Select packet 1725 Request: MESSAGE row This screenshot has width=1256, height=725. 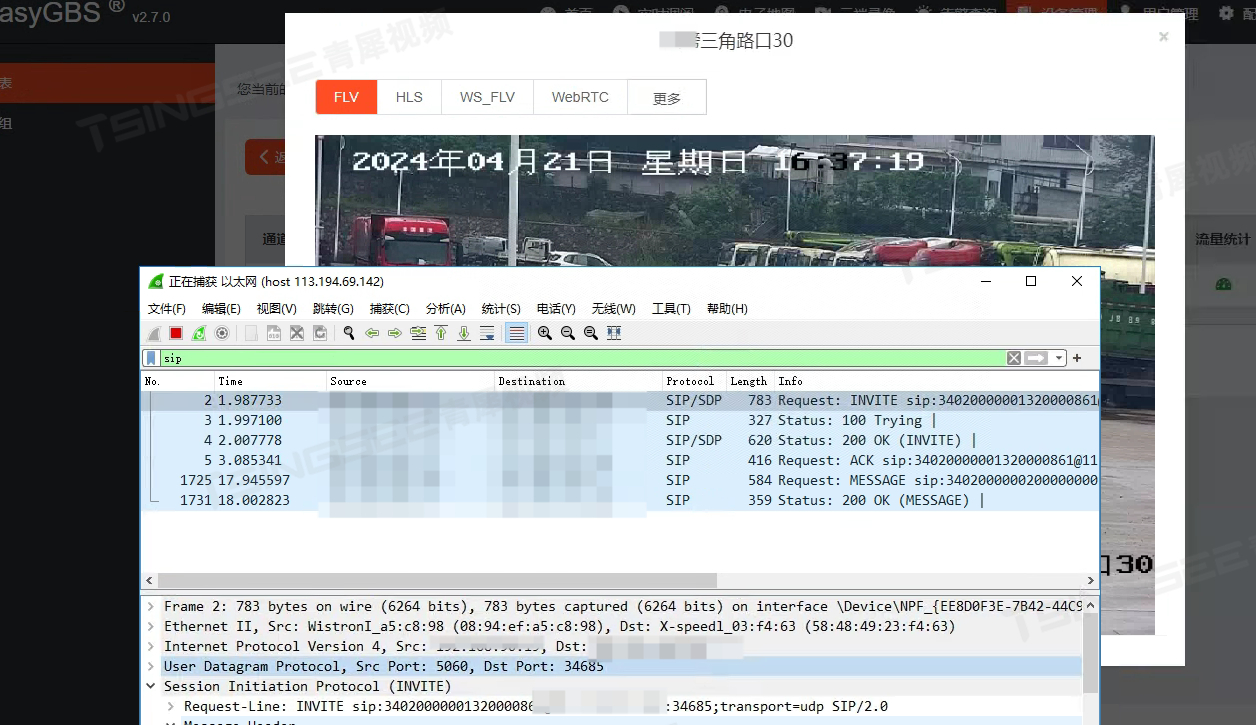point(620,480)
